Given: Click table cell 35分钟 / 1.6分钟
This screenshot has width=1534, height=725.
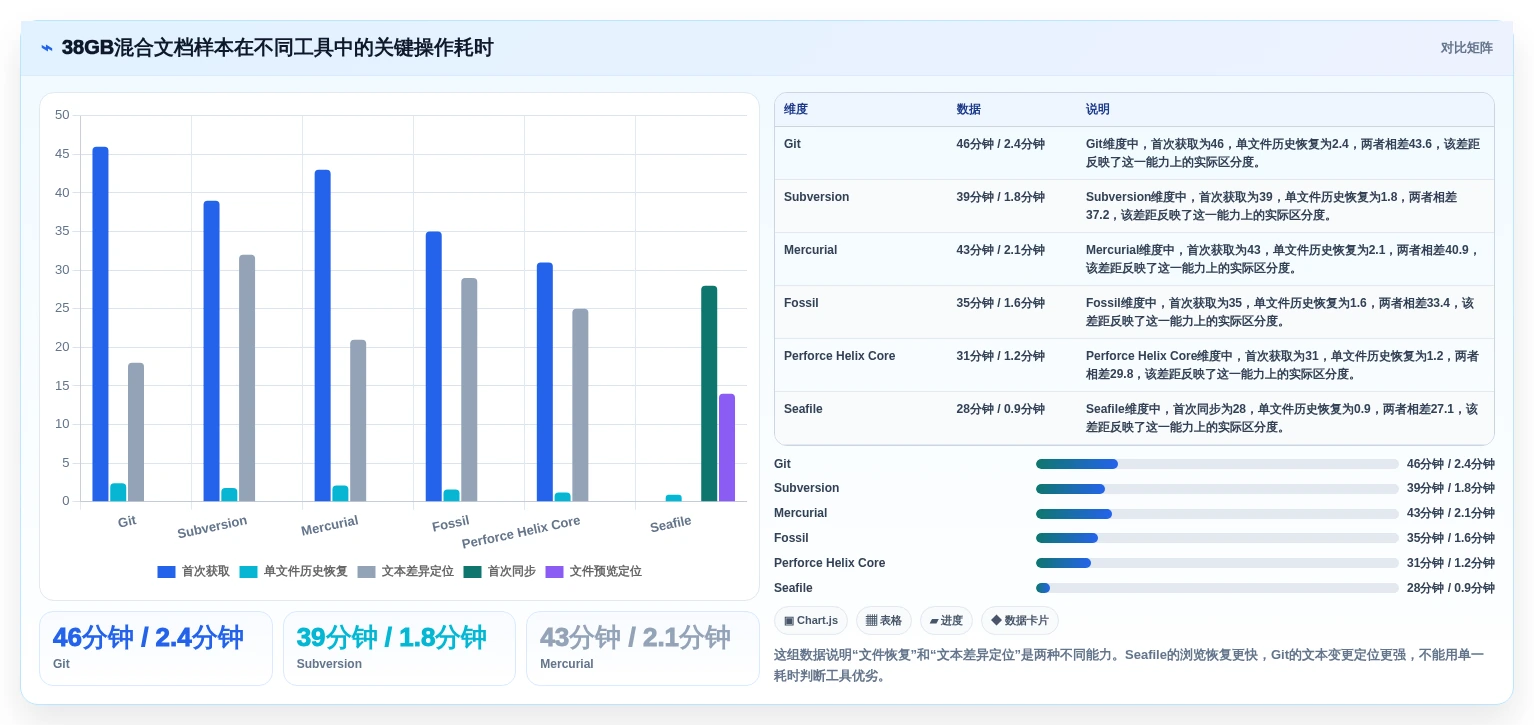Looking at the screenshot, I should [1001, 303].
